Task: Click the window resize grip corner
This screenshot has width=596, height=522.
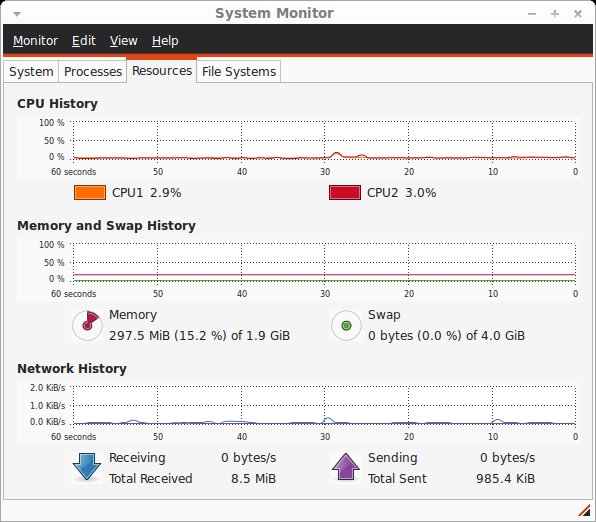Action: pos(584,511)
